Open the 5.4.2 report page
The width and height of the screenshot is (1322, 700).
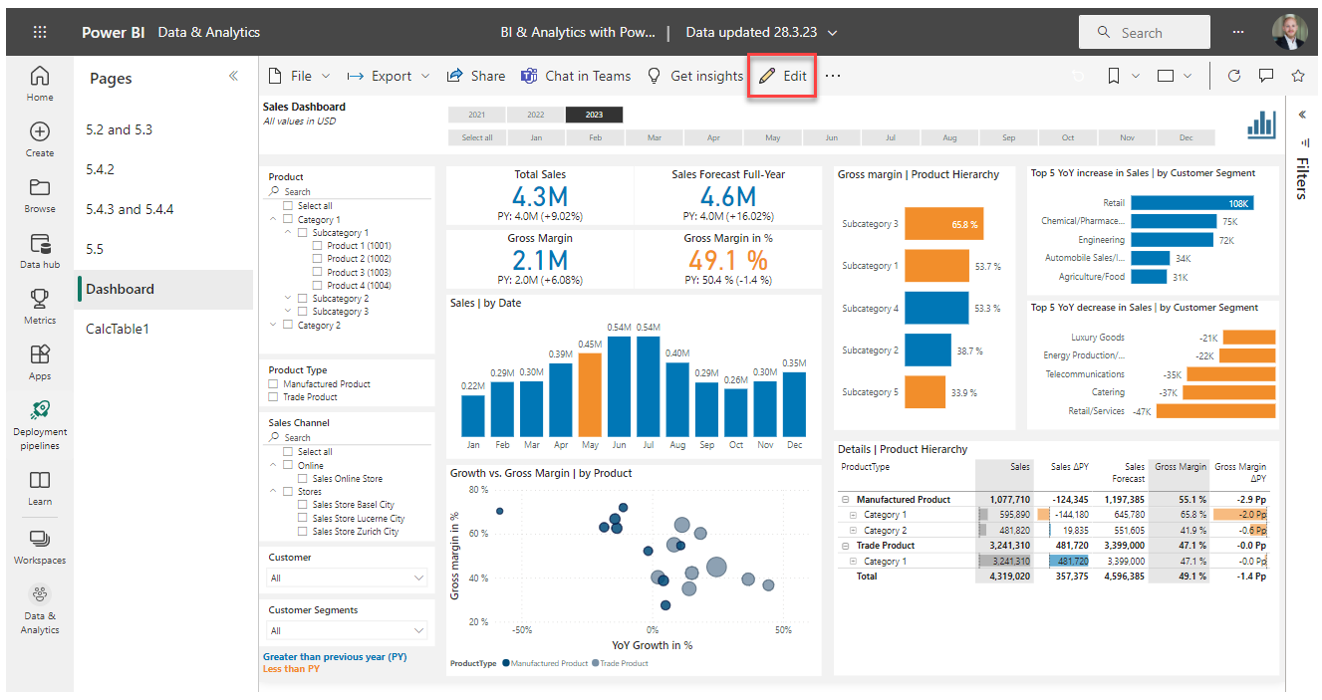point(100,170)
